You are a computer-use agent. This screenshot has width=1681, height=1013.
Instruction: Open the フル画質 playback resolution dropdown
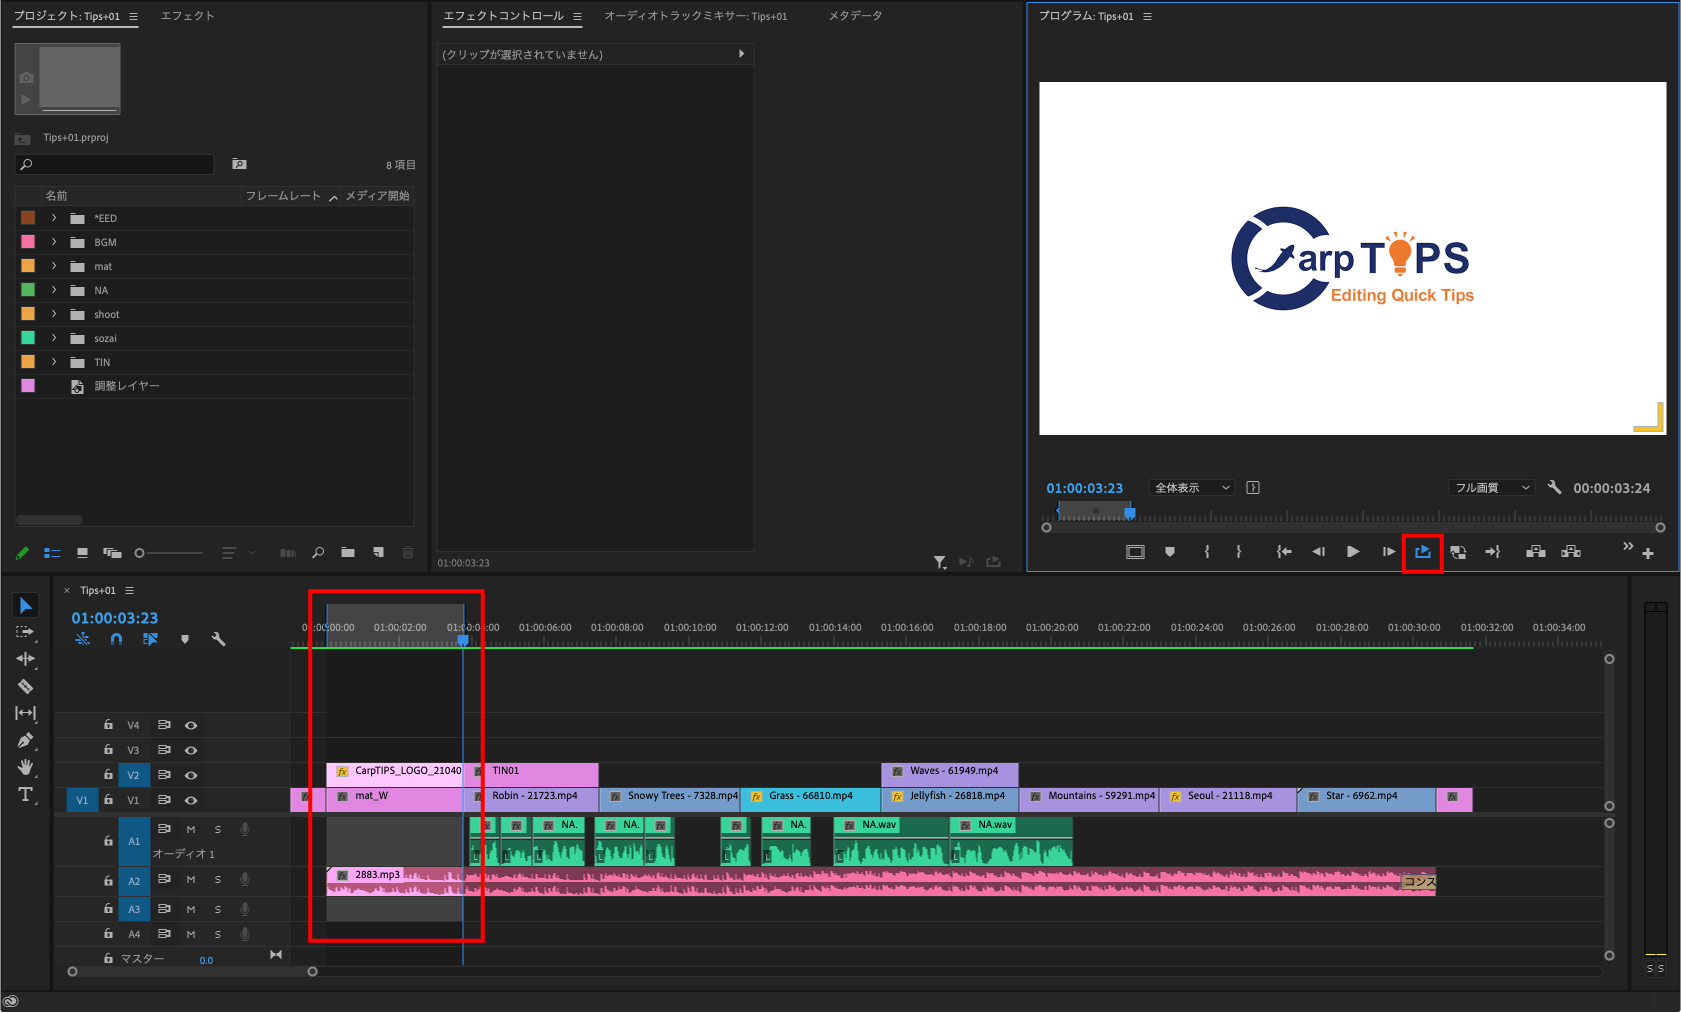coord(1491,488)
